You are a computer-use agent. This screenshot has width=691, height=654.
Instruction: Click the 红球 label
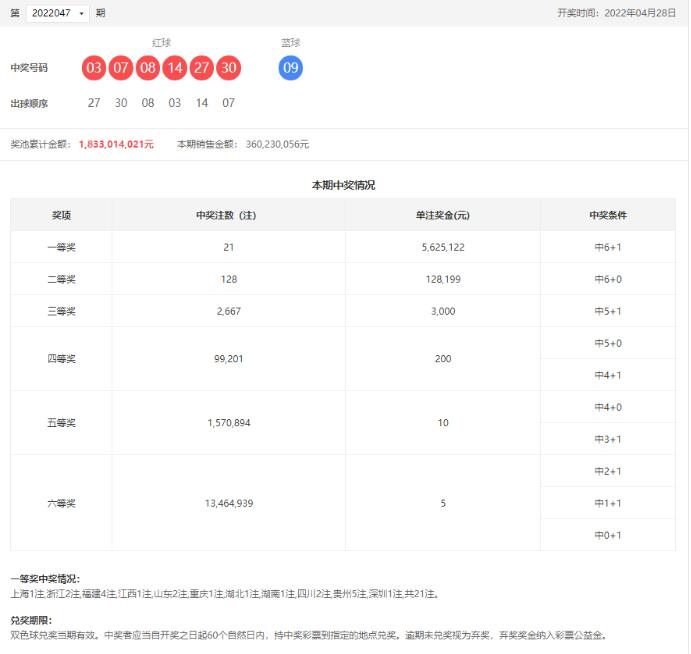pyautogui.click(x=161, y=43)
